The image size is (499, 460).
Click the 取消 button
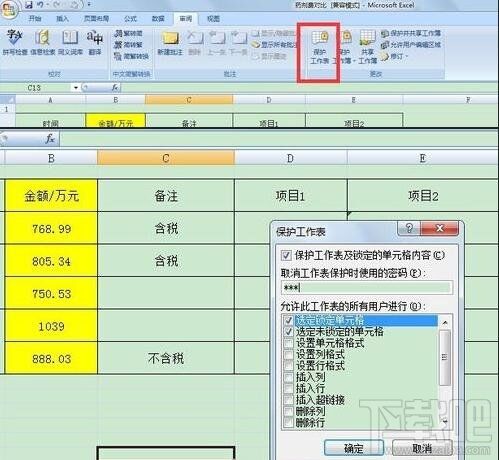pyautogui.click(x=422, y=448)
